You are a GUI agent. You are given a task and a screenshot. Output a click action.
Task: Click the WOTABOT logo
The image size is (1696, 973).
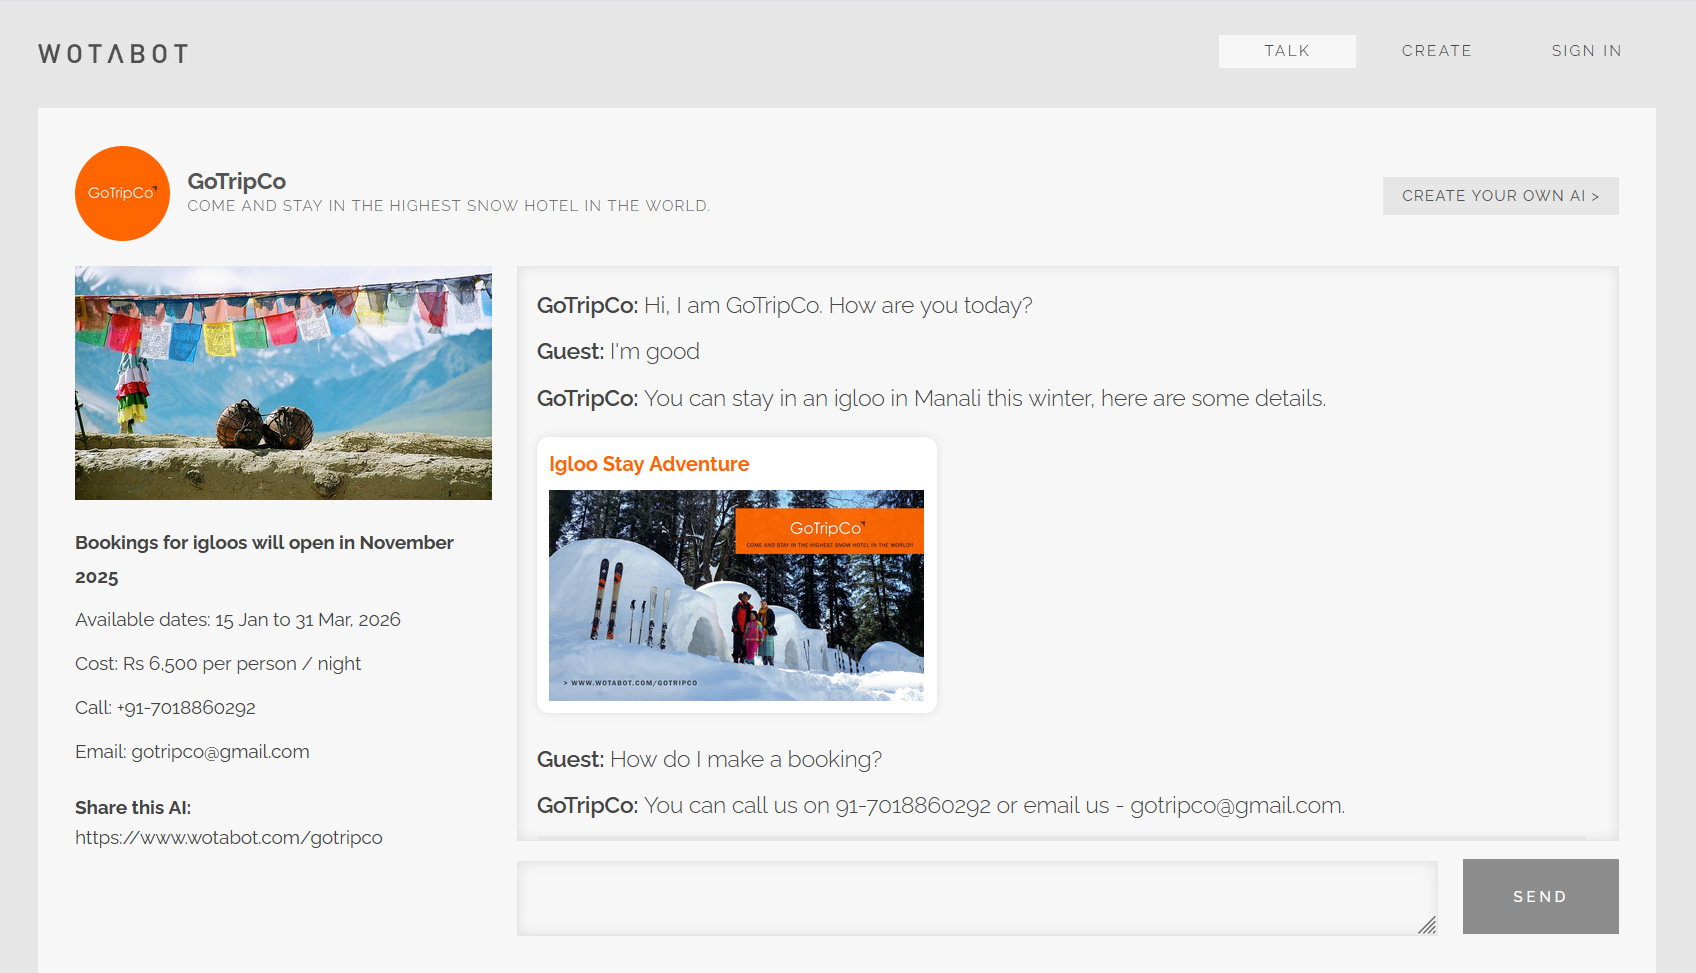[x=113, y=54]
